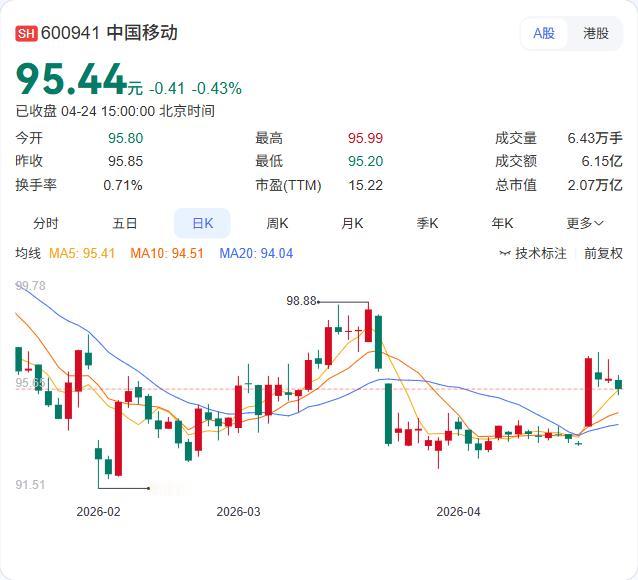The height and width of the screenshot is (580, 638).
Task: Click the 昨收 value 95.85
Action: tap(125, 161)
